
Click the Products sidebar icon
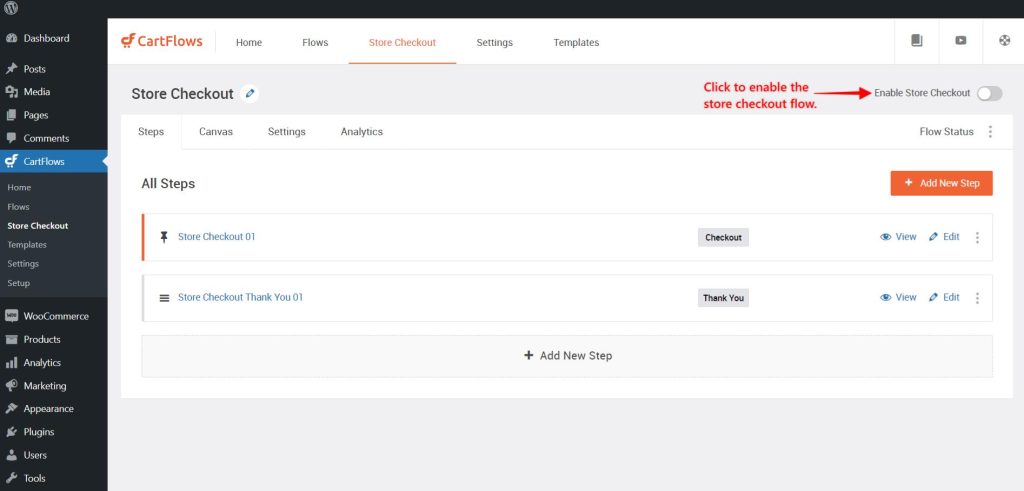(x=11, y=340)
